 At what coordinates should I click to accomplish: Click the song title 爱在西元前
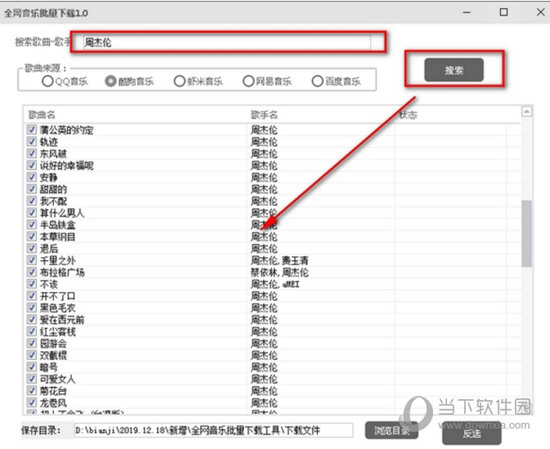click(x=62, y=320)
